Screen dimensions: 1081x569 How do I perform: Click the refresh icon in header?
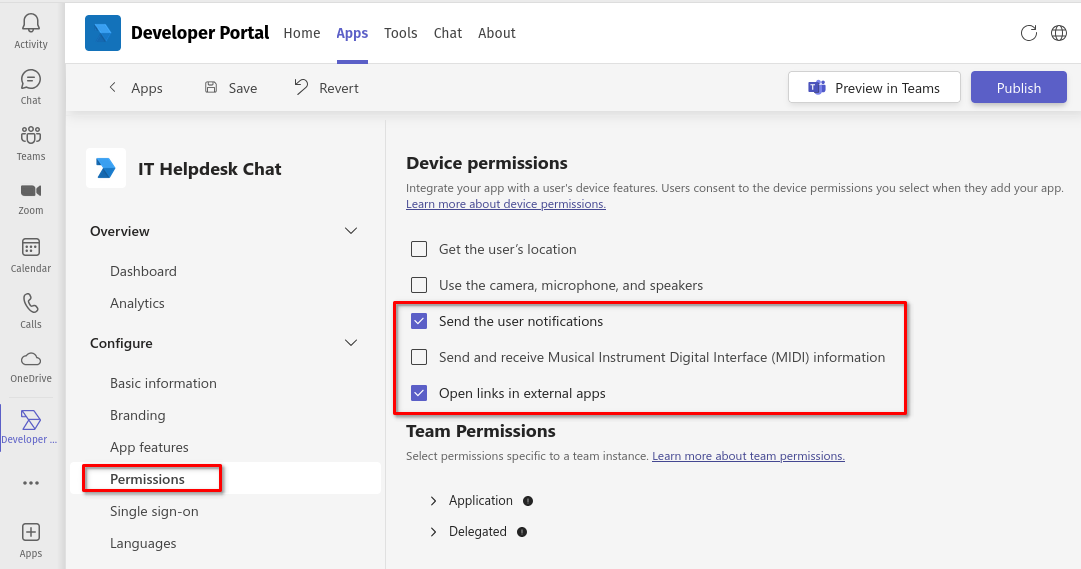click(x=1029, y=33)
